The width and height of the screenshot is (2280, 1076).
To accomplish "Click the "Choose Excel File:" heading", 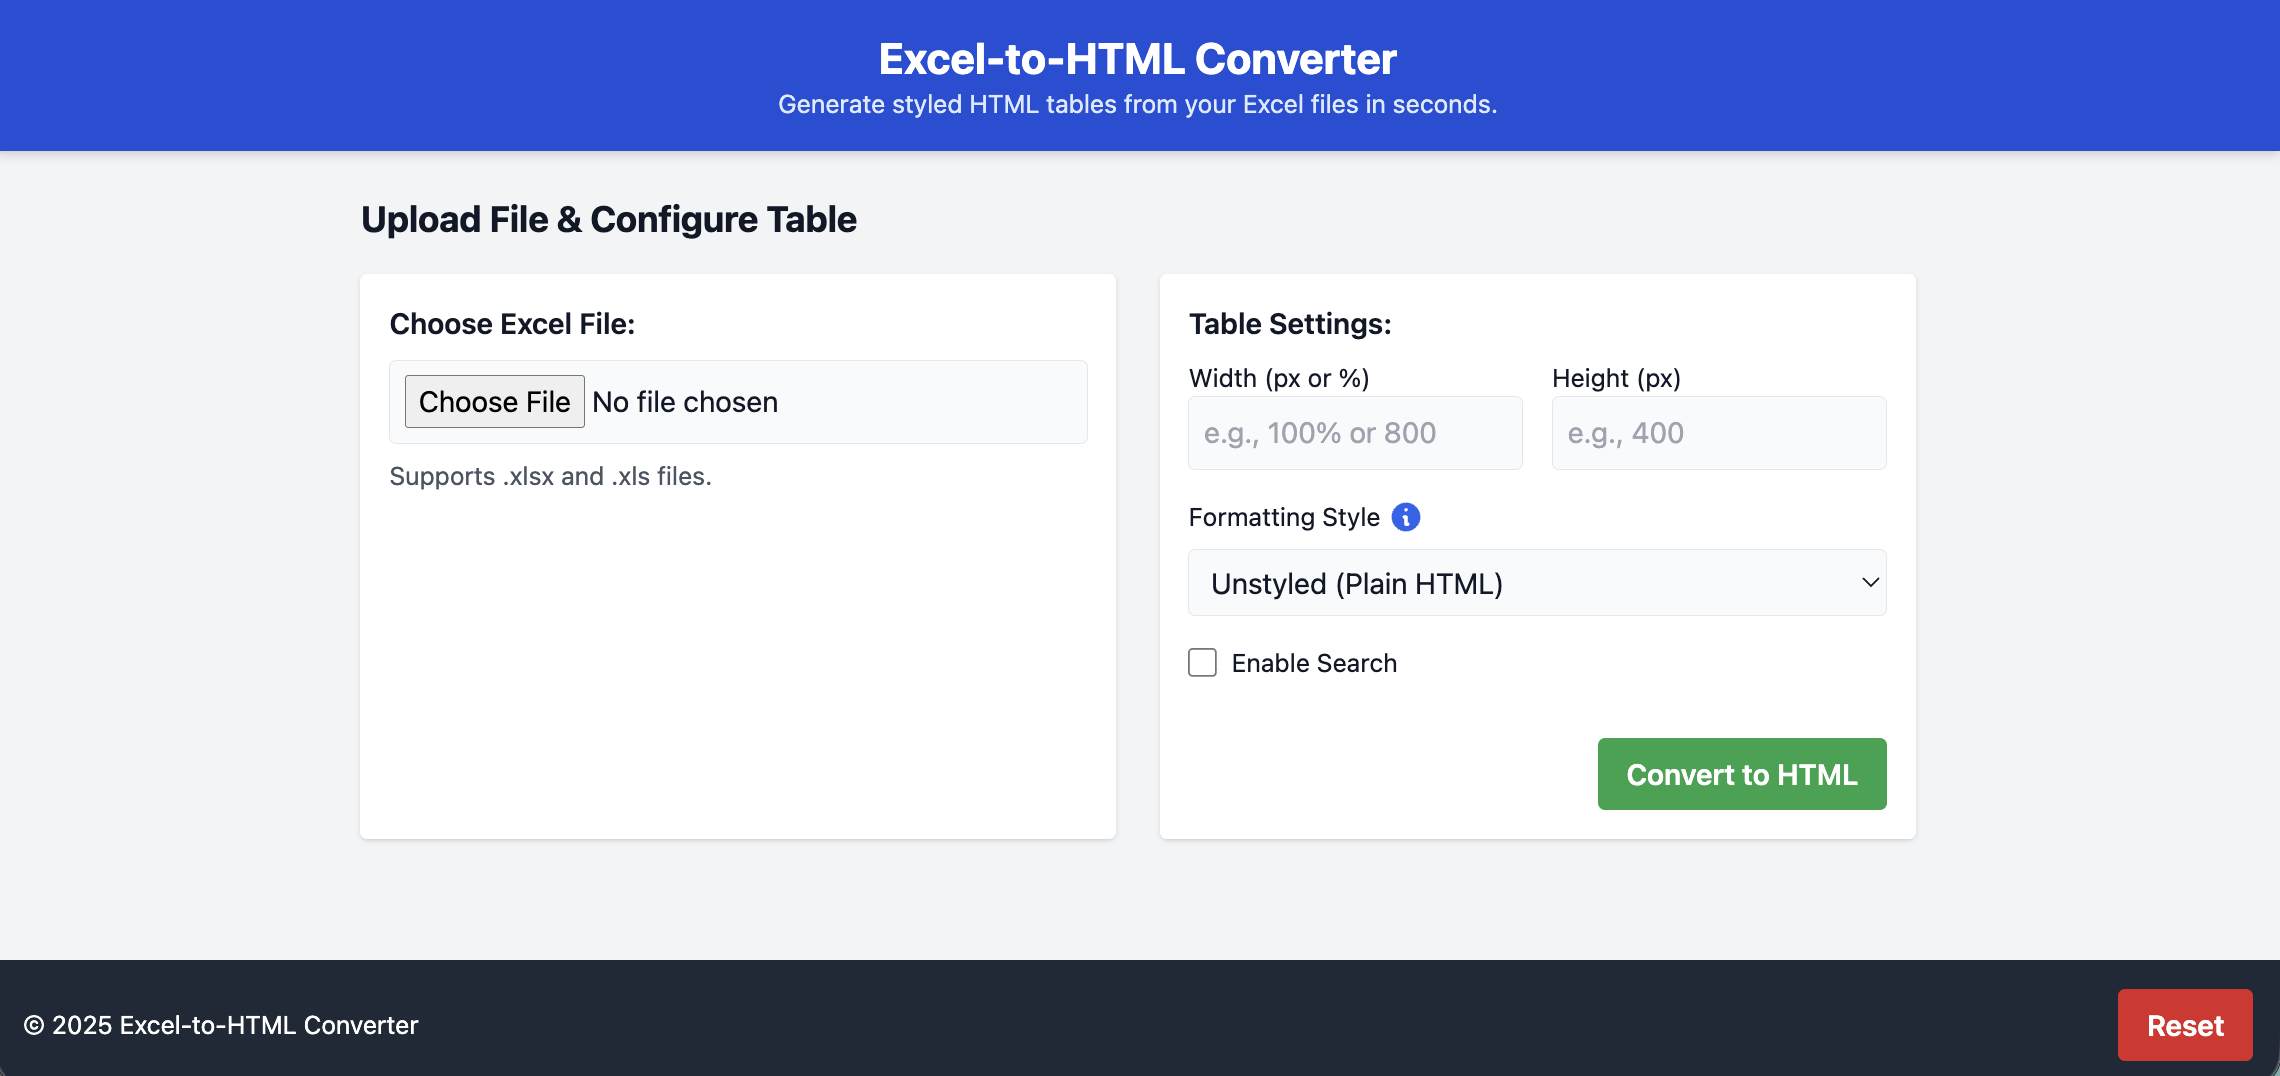I will click(512, 324).
